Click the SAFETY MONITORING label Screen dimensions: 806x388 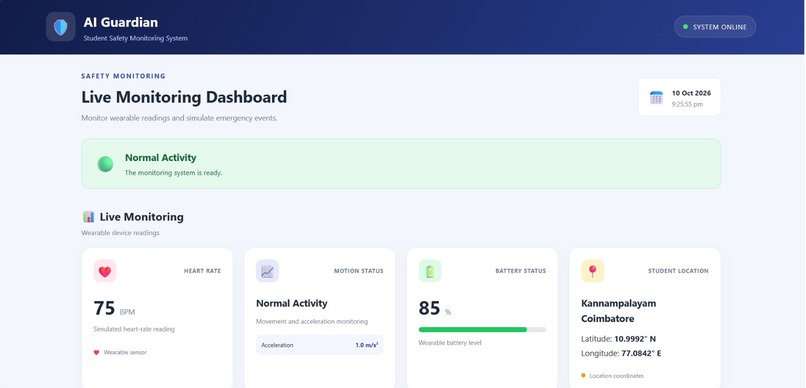tap(123, 76)
